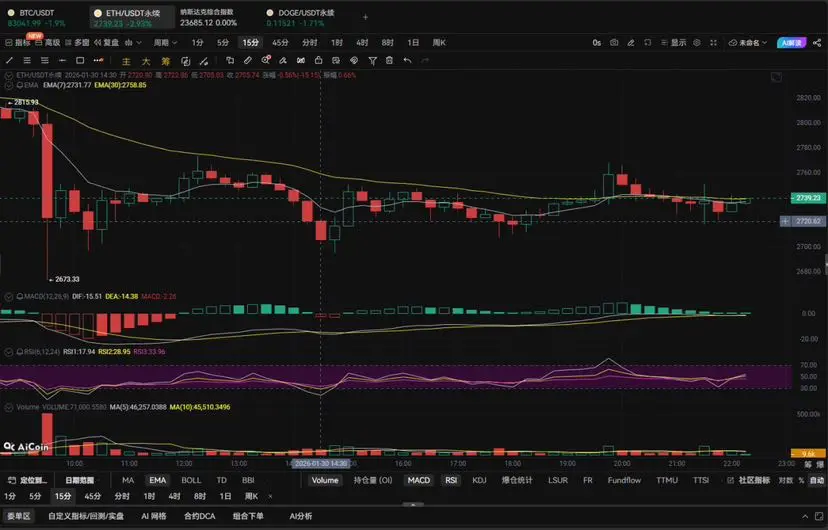Image resolution: width=828 pixels, height=530 pixels.
Task: Lock drawings with the padlock icon
Action: (318, 61)
